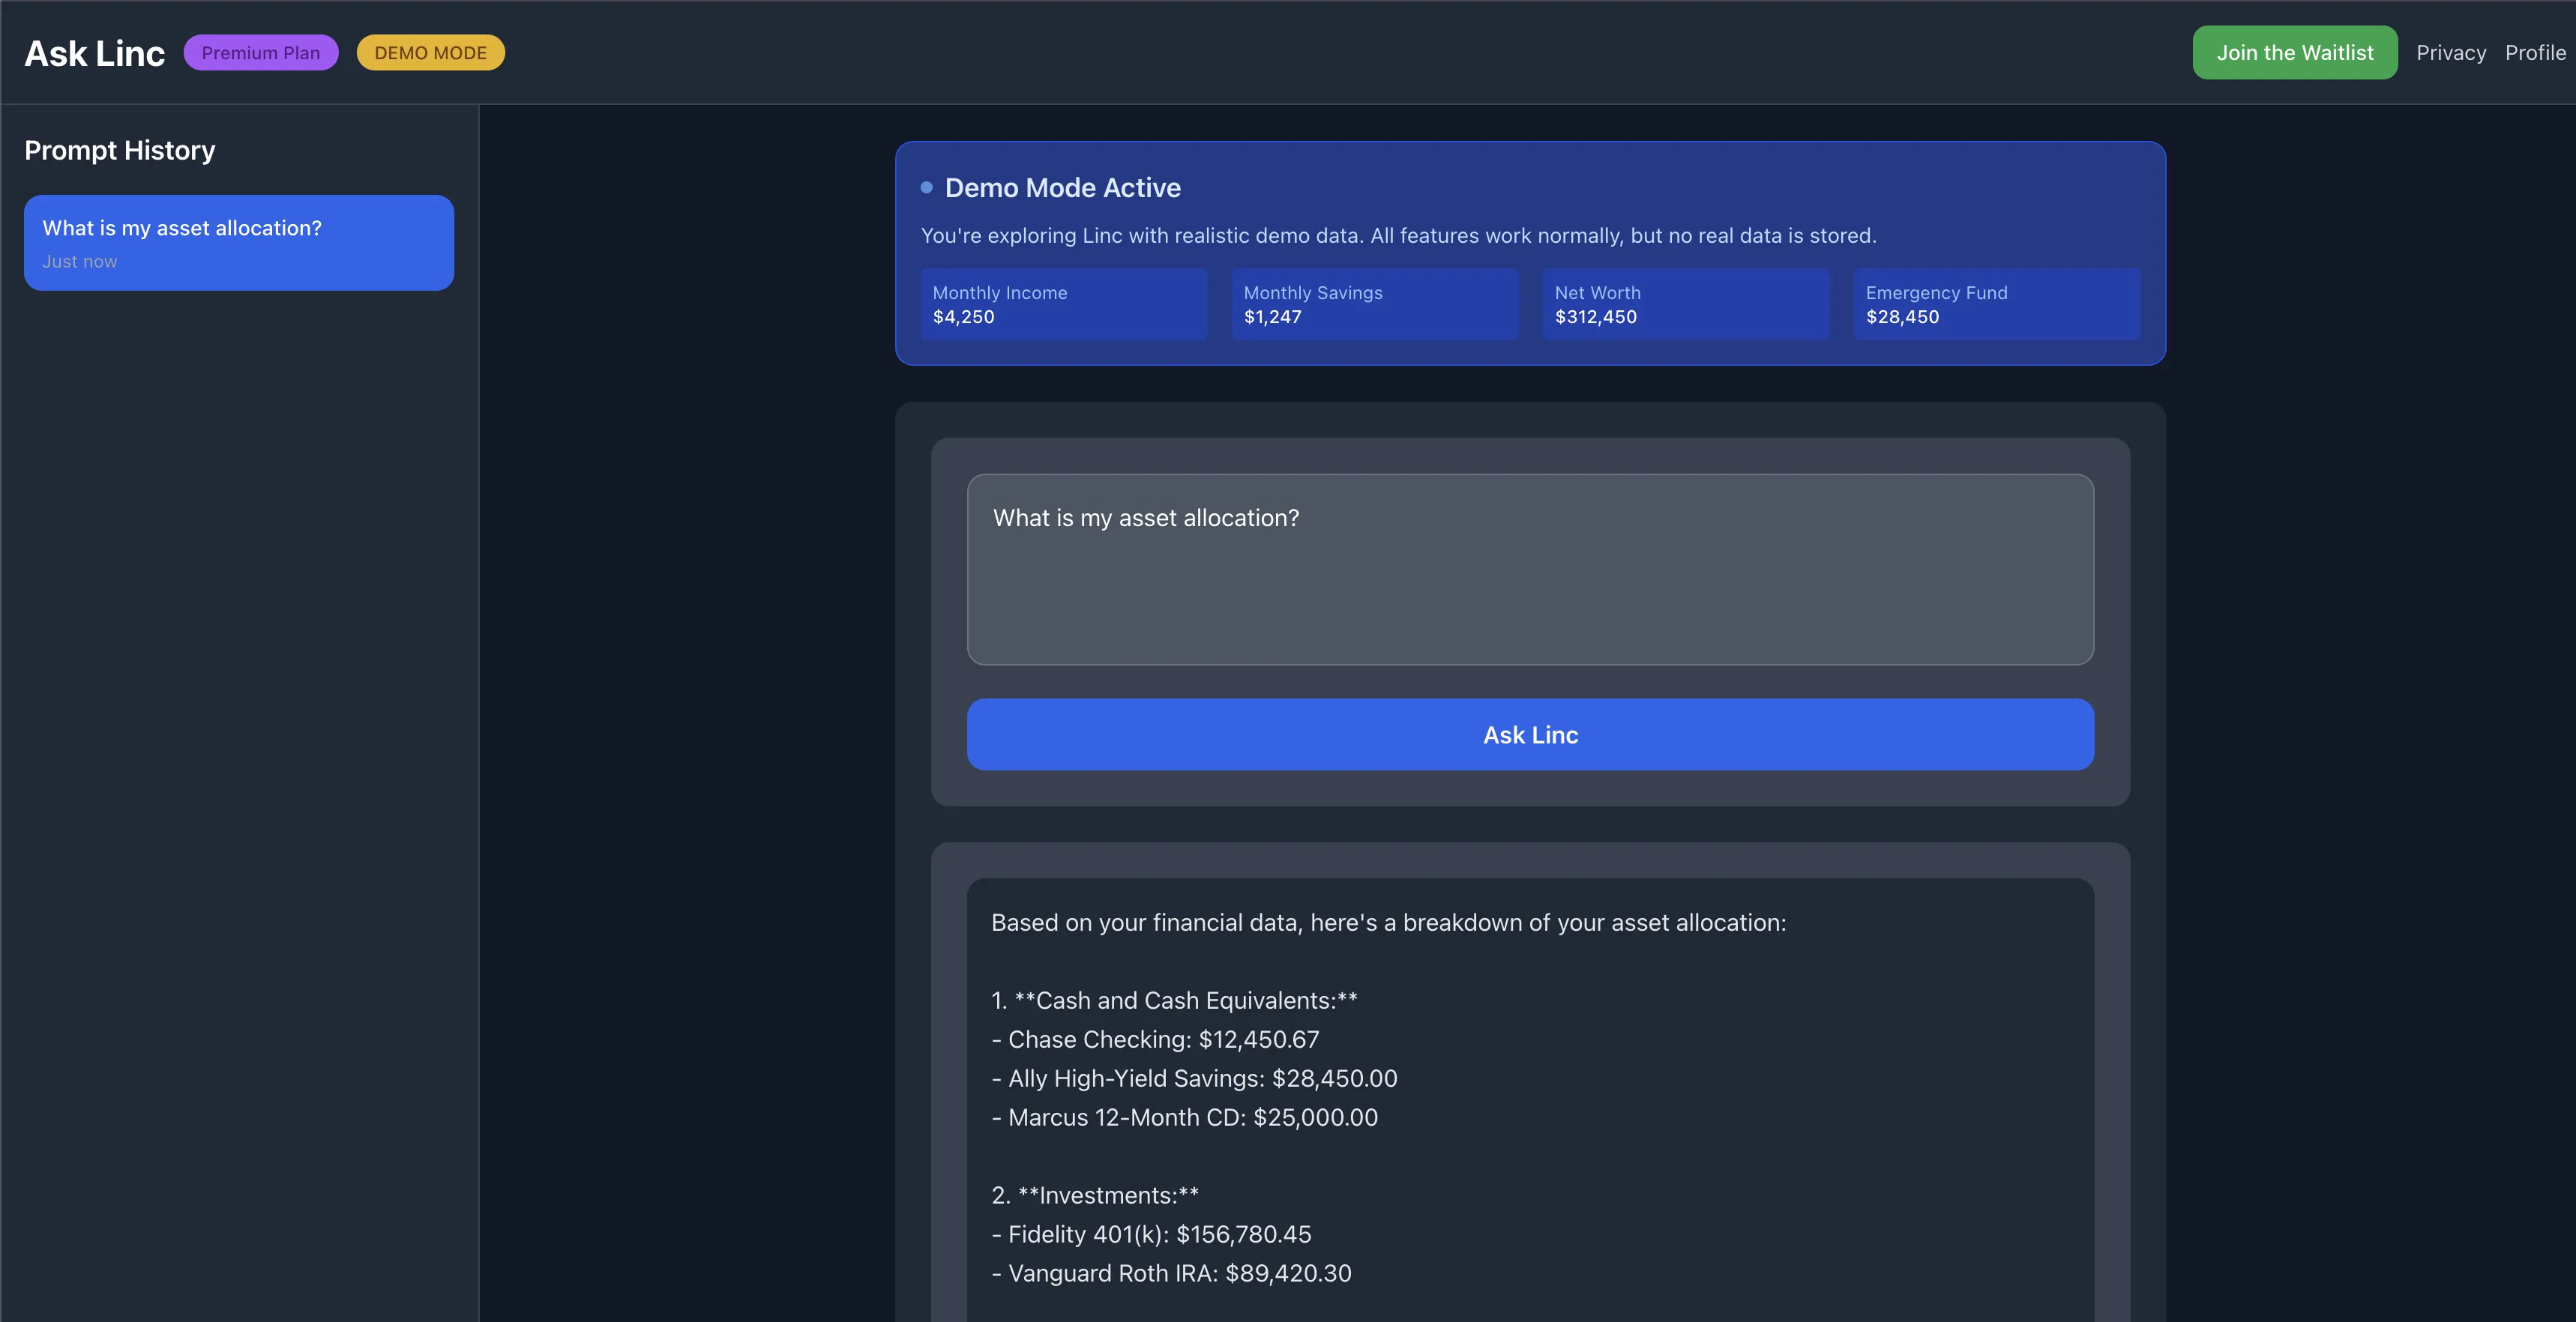Select the Monthly Income stat card
This screenshot has height=1322, width=2576.
tap(1063, 304)
